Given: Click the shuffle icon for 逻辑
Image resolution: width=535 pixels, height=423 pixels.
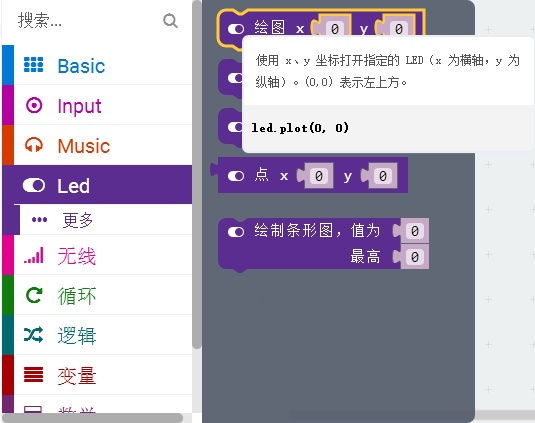Looking at the screenshot, I should click(33, 335).
